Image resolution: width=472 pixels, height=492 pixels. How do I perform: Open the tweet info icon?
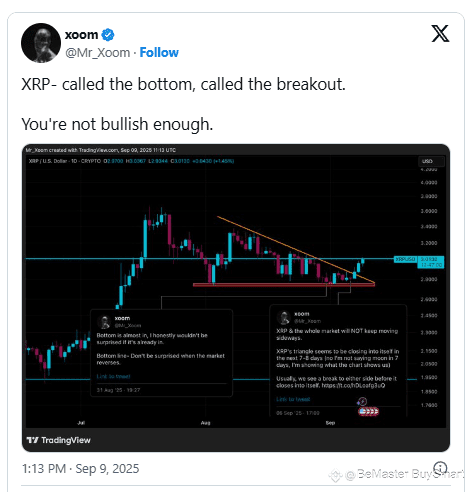coord(440,468)
